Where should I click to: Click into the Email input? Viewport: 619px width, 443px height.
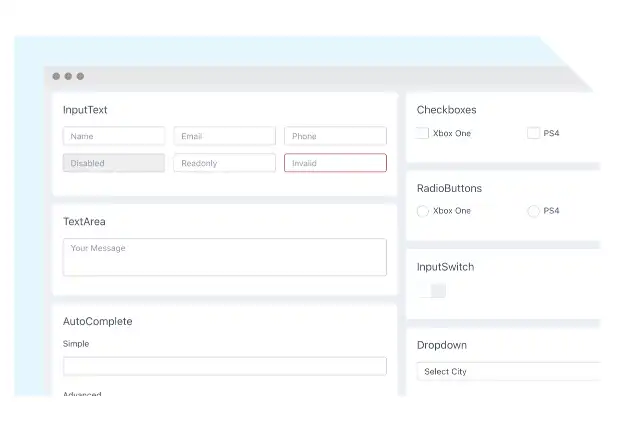[224, 136]
